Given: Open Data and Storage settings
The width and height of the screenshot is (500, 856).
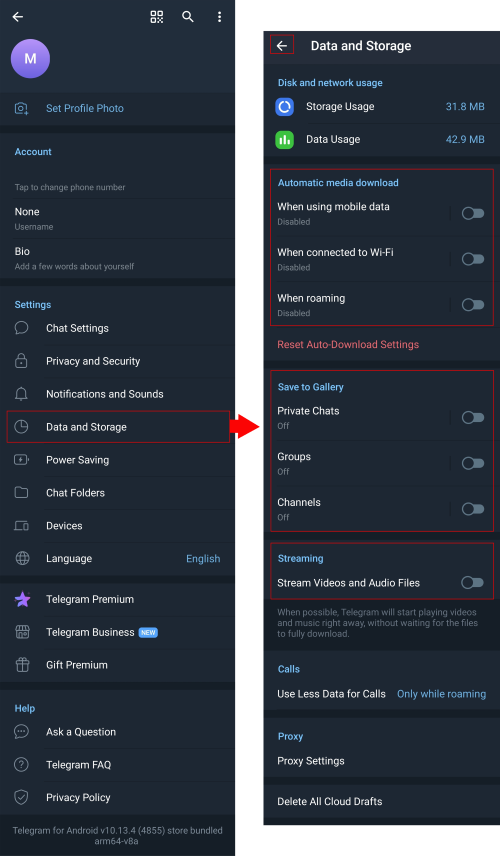Looking at the screenshot, I should coord(118,427).
